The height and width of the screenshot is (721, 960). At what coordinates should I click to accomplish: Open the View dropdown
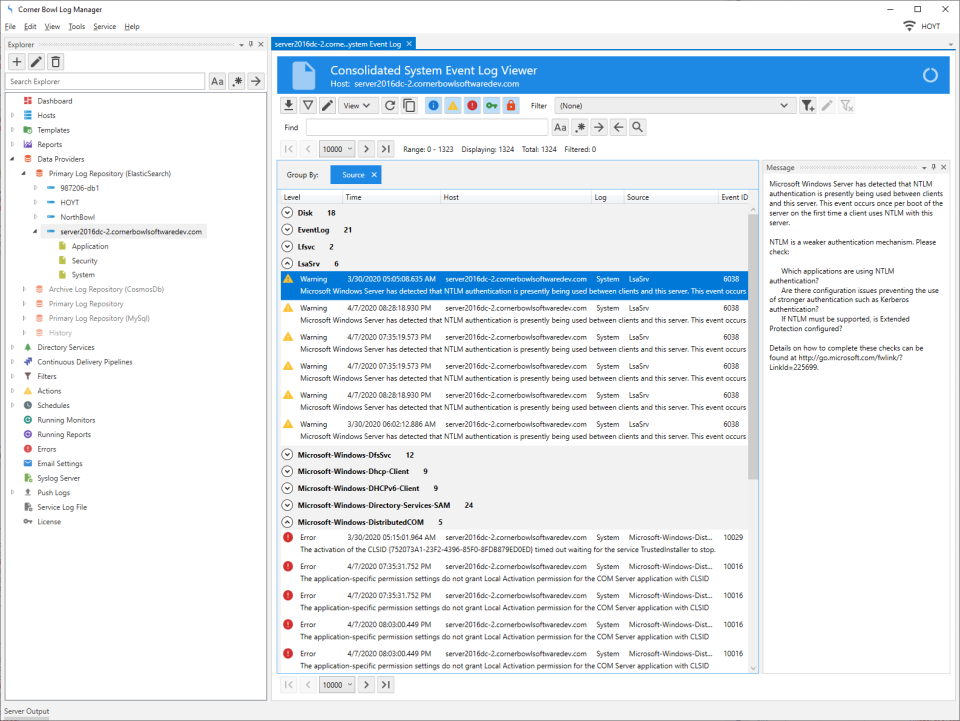(357, 105)
